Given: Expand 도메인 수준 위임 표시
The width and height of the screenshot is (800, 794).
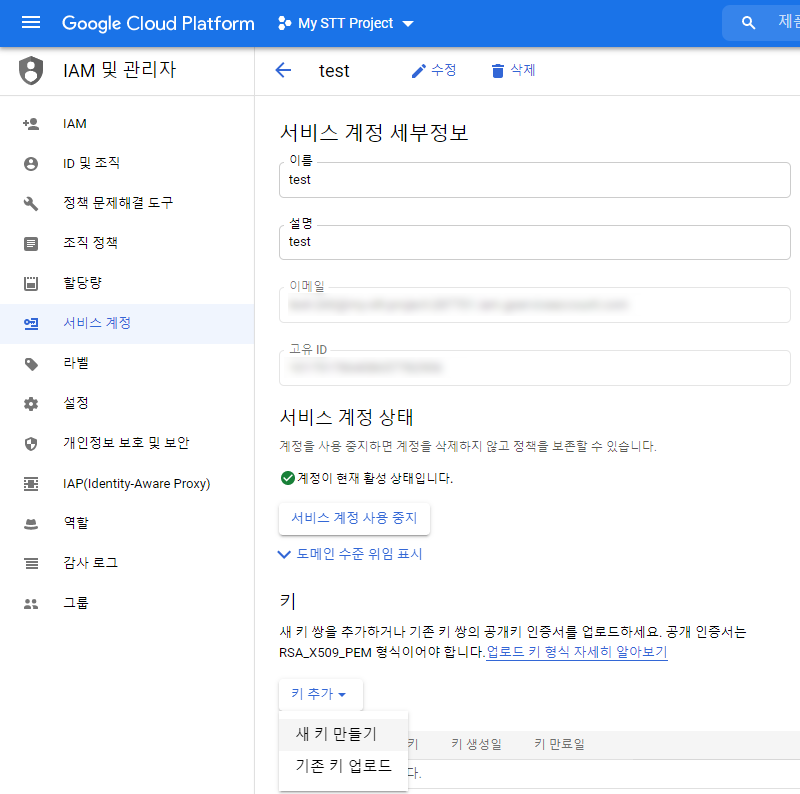Looking at the screenshot, I should (351, 554).
